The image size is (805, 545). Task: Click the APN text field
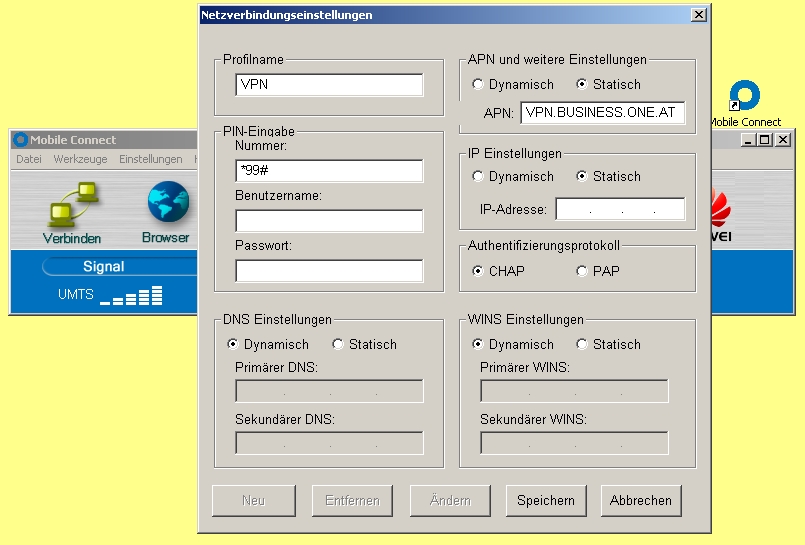(x=602, y=113)
